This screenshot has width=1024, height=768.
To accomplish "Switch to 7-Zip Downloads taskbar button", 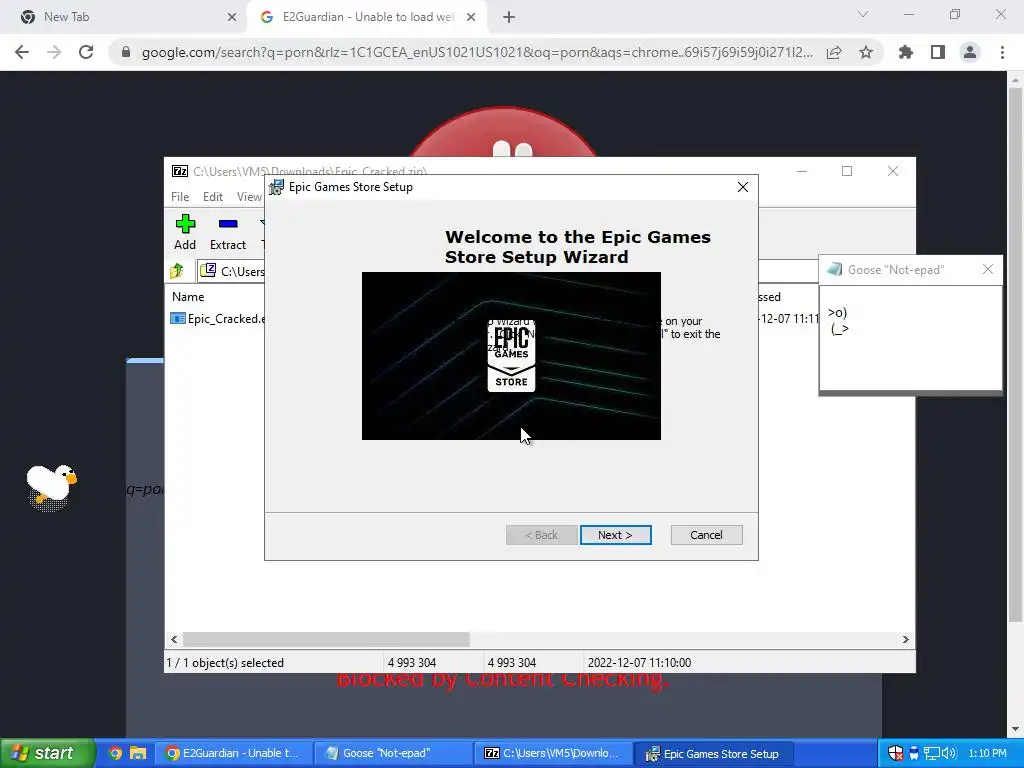I will pos(552,753).
